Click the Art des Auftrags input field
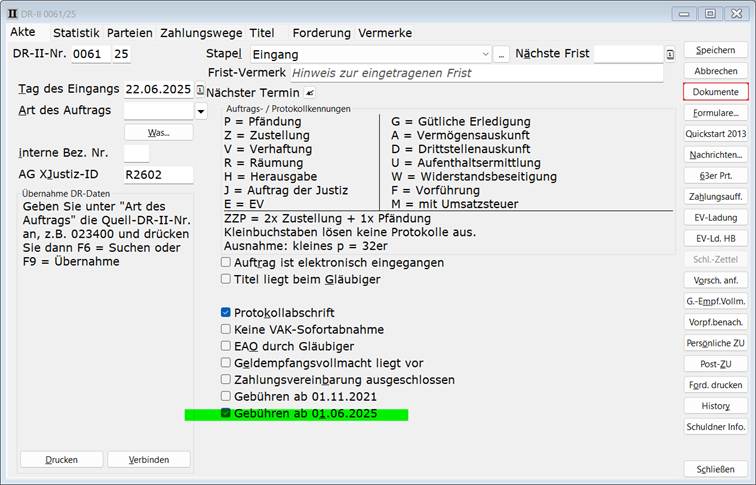Screen dimensions: 756x485 pos(159,111)
